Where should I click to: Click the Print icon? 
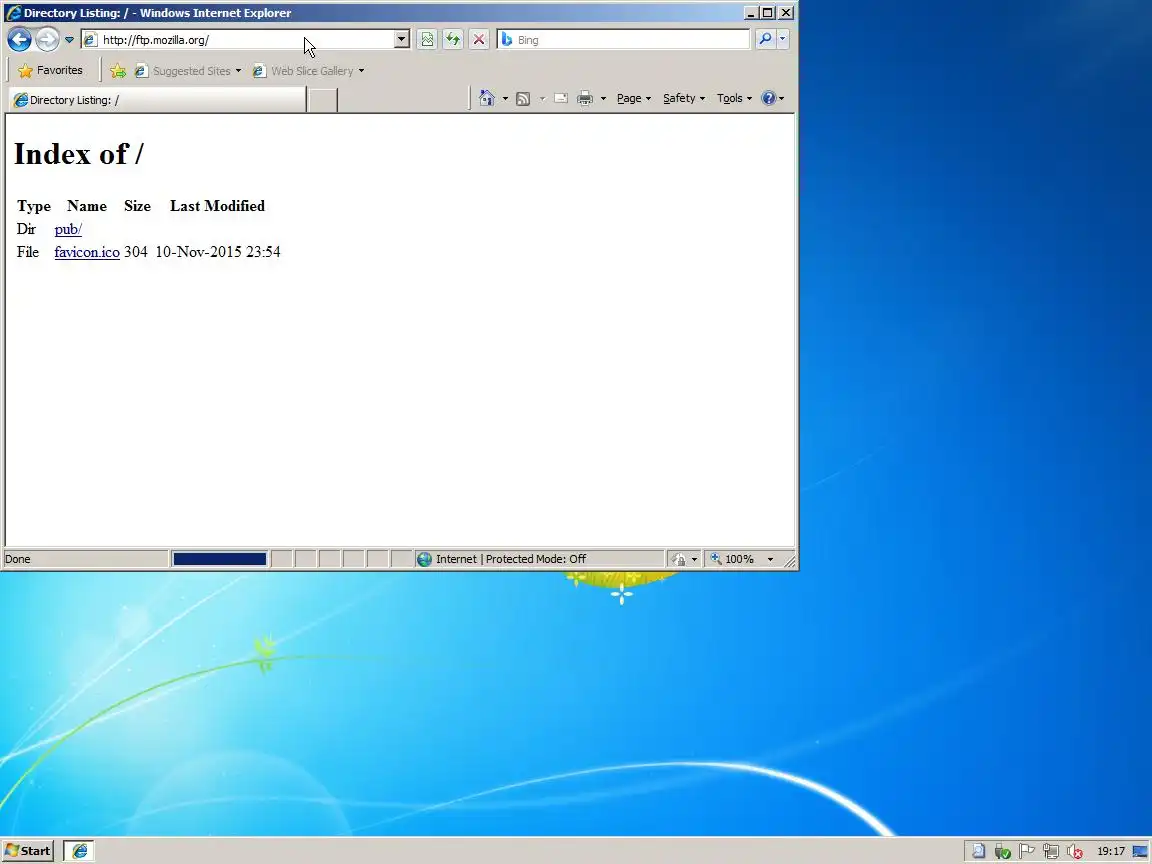click(585, 98)
